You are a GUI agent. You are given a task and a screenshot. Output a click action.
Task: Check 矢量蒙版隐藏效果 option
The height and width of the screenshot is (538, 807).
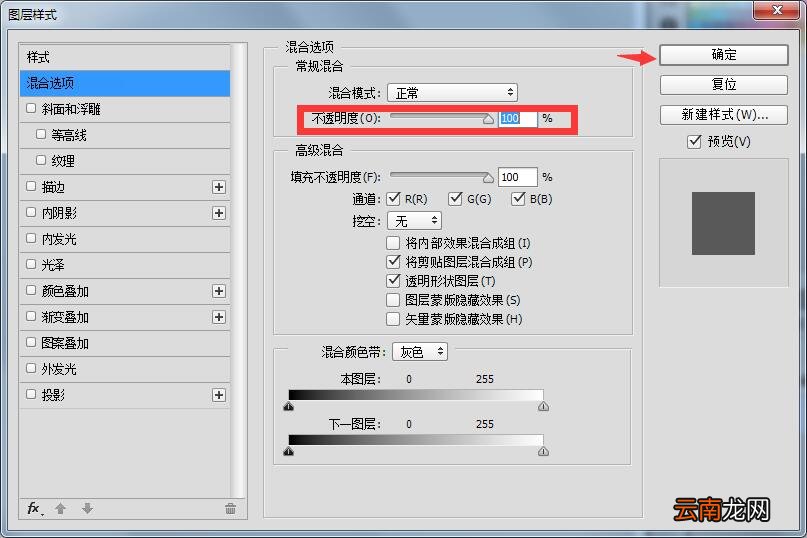393,319
